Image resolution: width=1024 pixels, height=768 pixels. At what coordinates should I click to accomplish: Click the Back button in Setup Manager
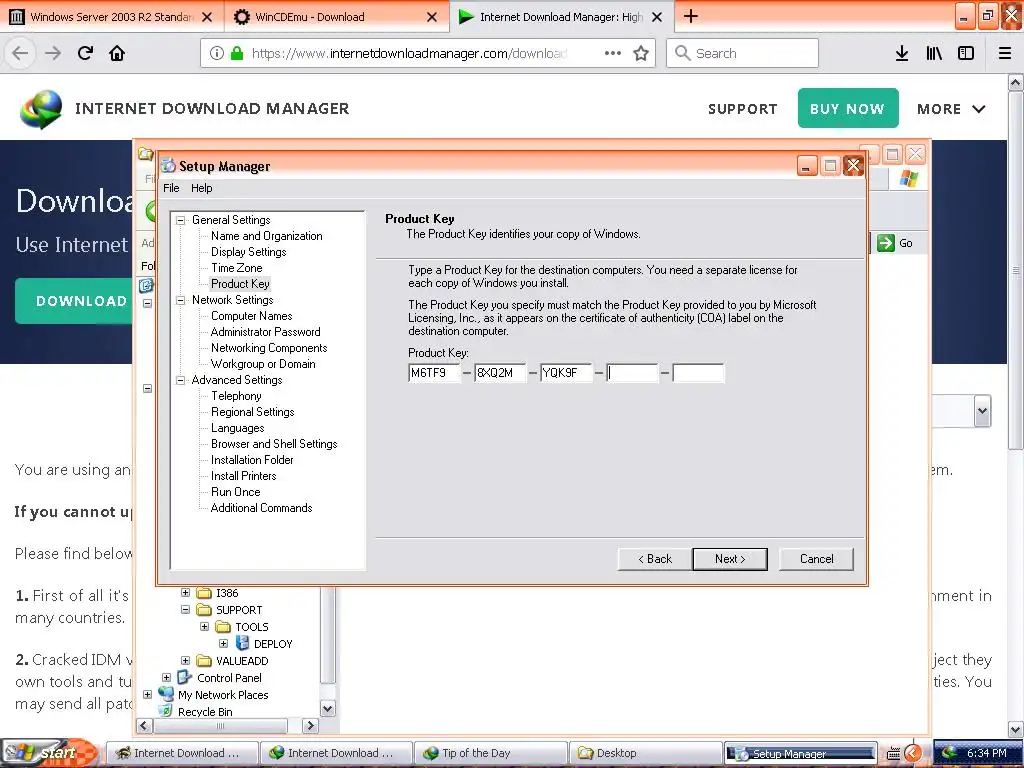pyautogui.click(x=655, y=559)
